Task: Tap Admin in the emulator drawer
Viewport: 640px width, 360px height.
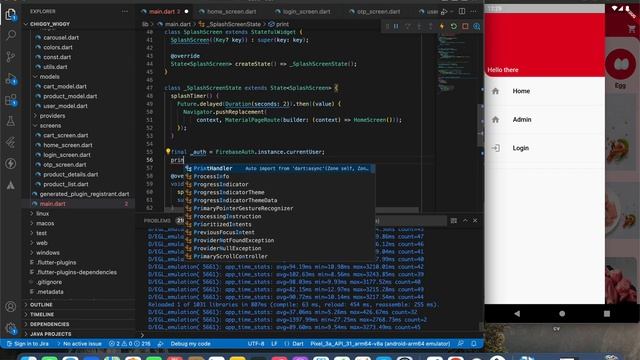Action: 544,120
